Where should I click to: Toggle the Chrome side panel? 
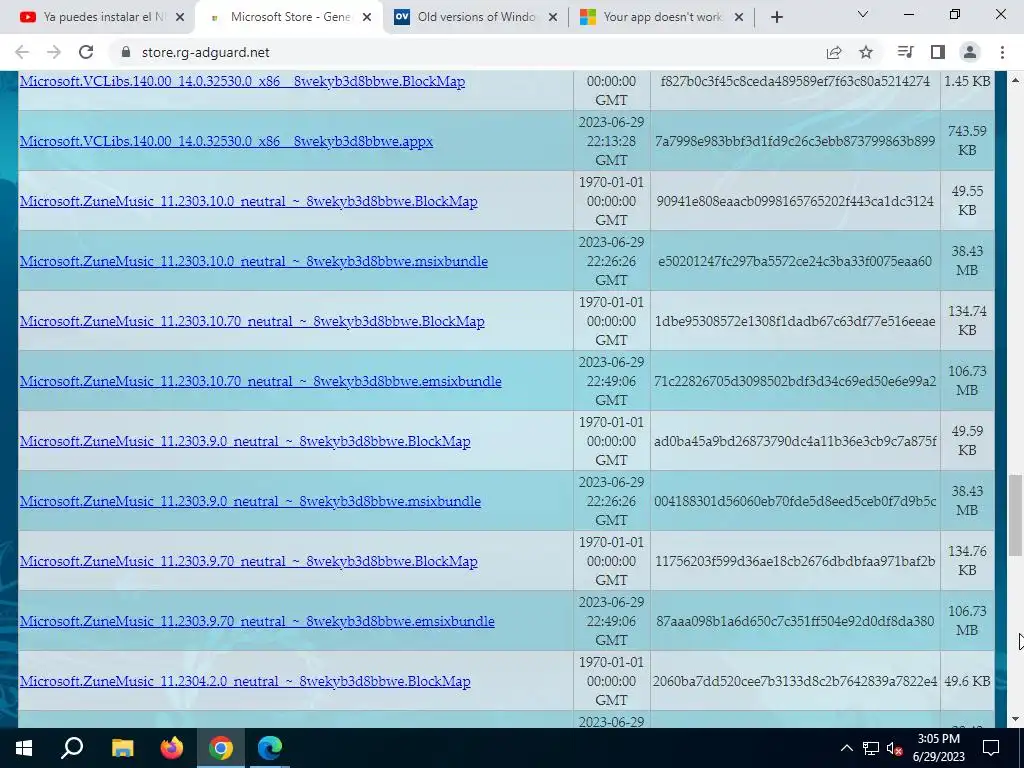coord(938,52)
